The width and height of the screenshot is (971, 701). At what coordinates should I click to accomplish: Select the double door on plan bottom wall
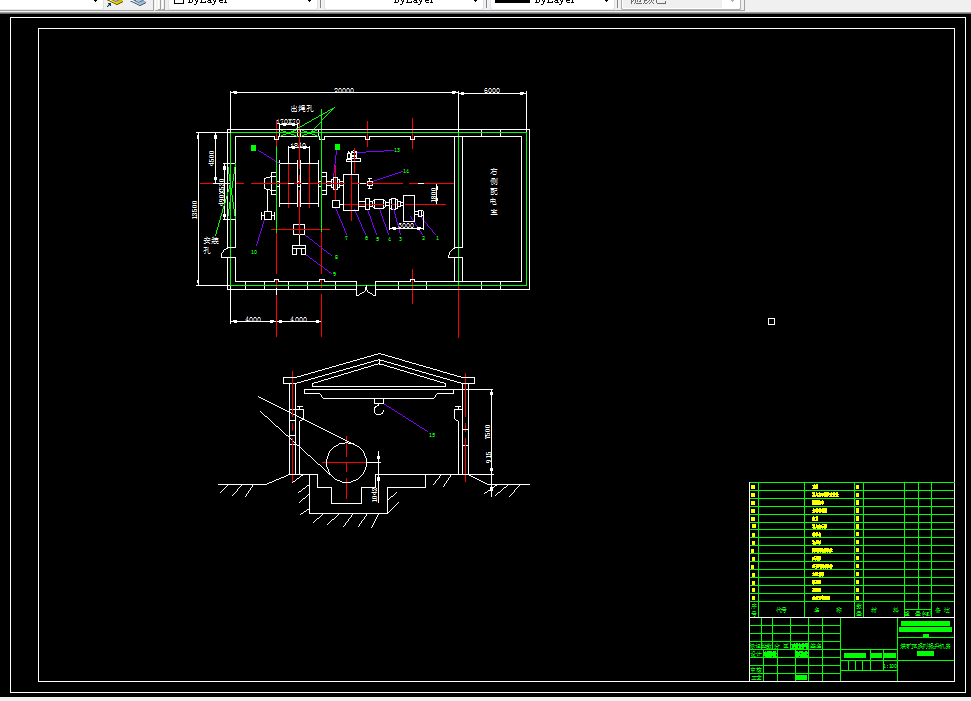click(366, 289)
